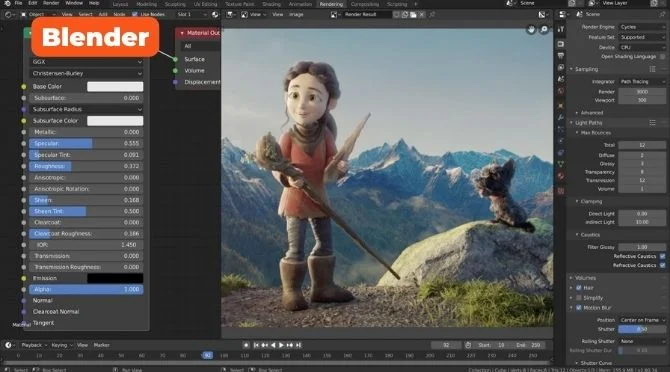Screen dimensions: 670x372
Task: Open the Scene properties tab icon
Action: coord(561,79)
